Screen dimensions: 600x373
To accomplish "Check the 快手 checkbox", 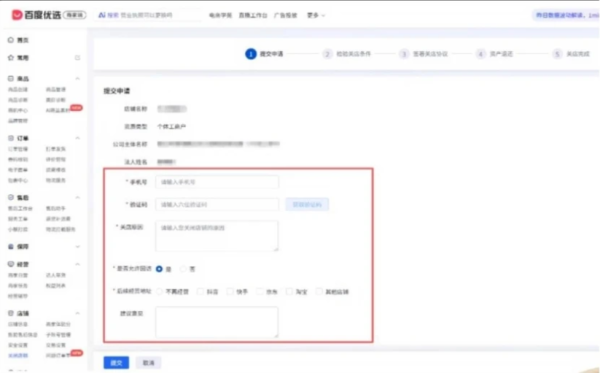I will click(230, 292).
